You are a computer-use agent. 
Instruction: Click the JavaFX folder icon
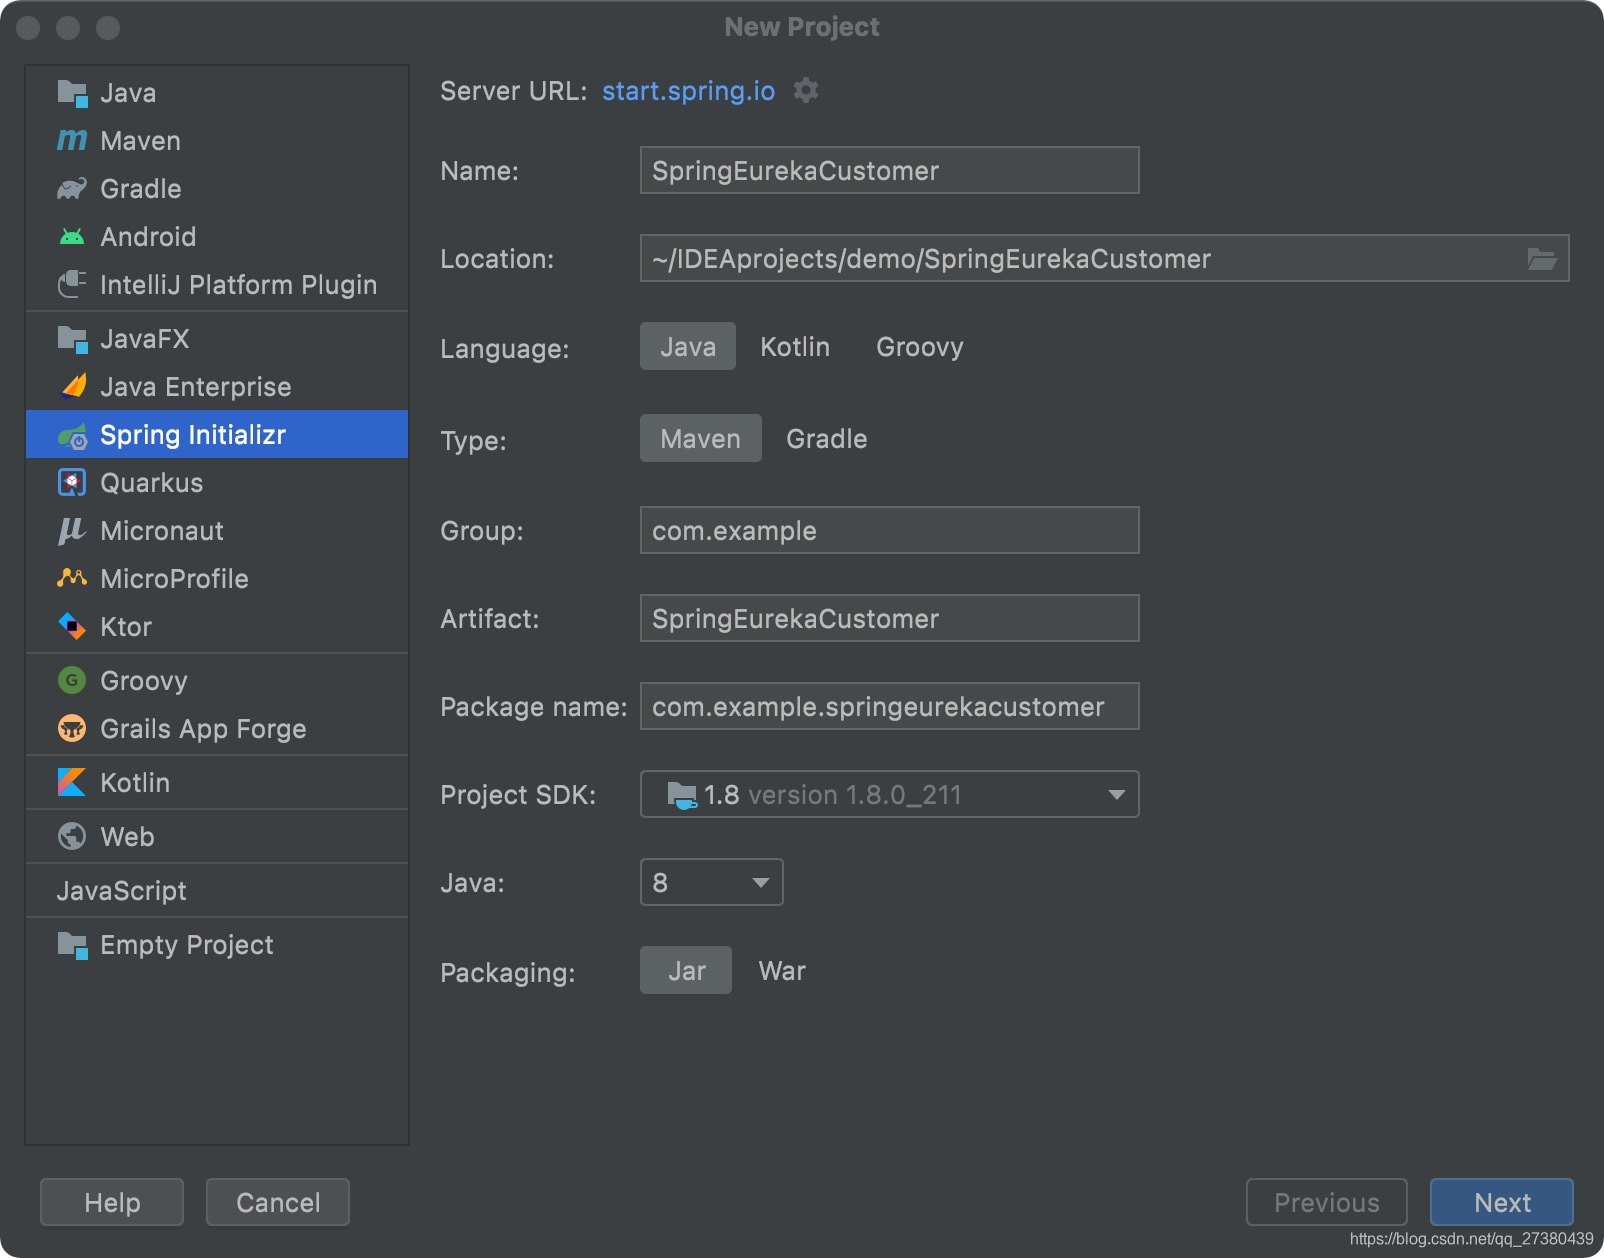(72, 339)
